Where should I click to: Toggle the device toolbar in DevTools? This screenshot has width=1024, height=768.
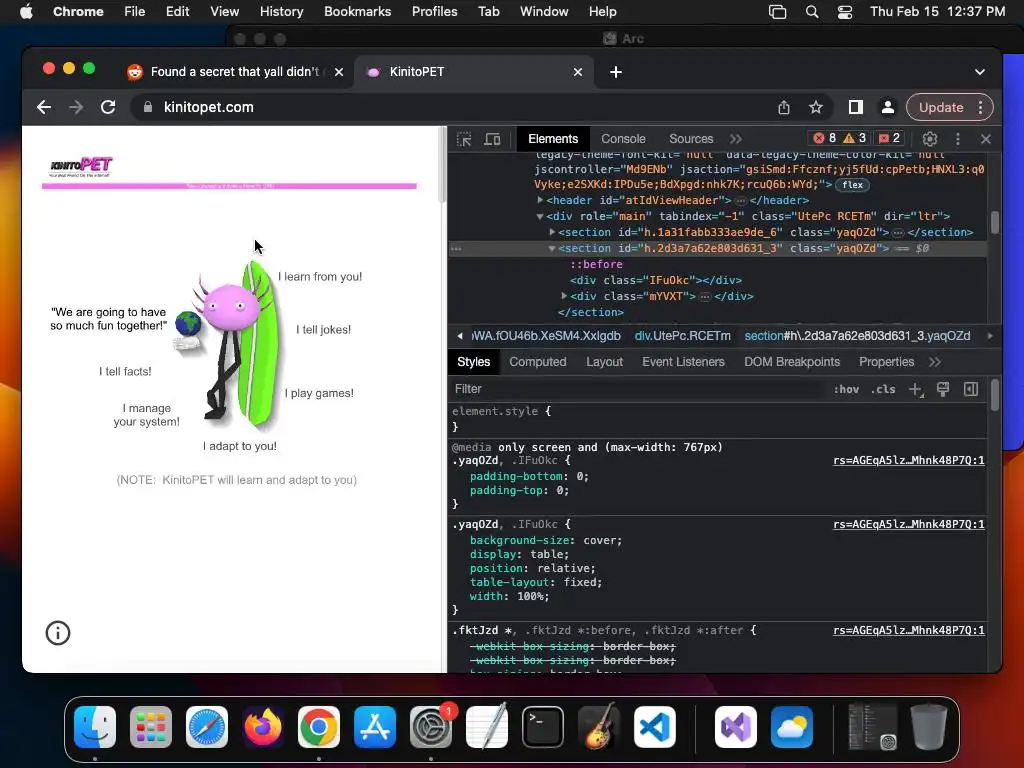coord(492,139)
